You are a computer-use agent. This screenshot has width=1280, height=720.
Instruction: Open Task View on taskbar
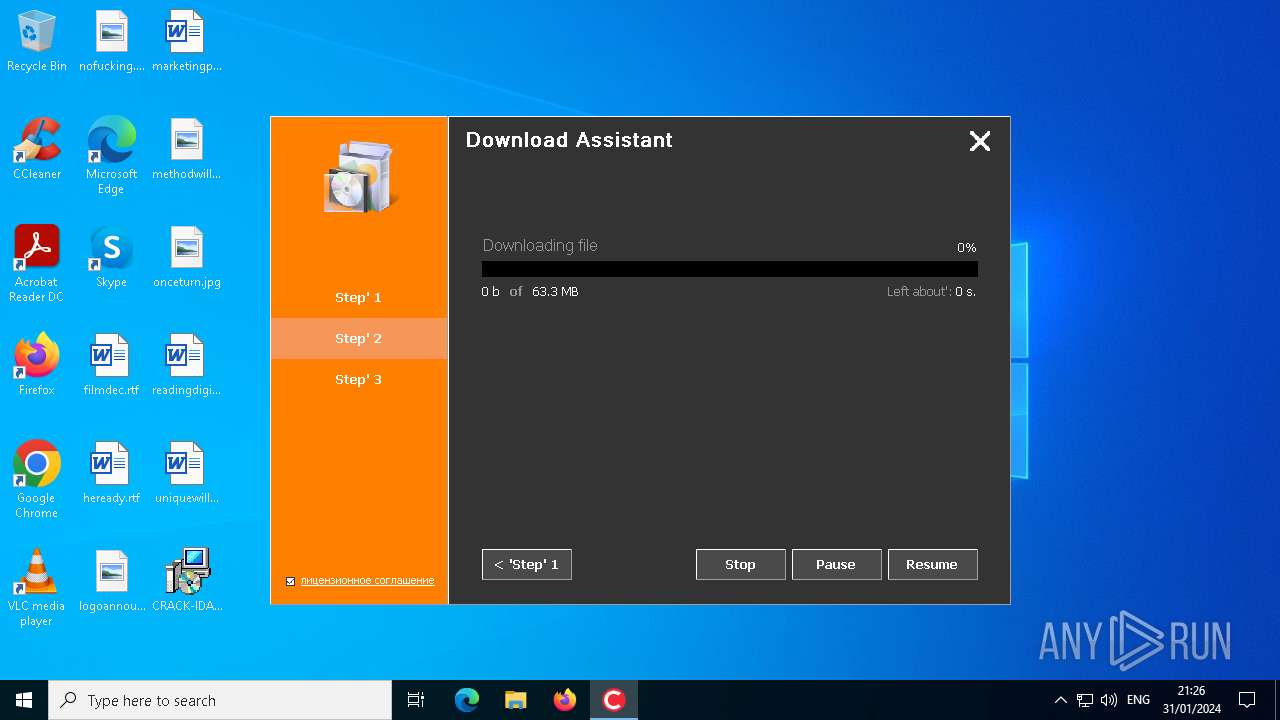pos(416,700)
